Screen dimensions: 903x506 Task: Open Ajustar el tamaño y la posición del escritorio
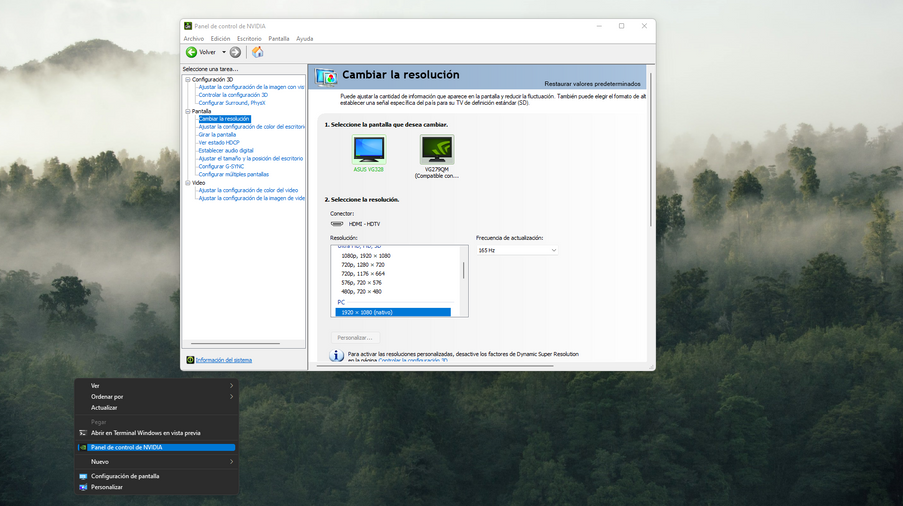(x=251, y=158)
